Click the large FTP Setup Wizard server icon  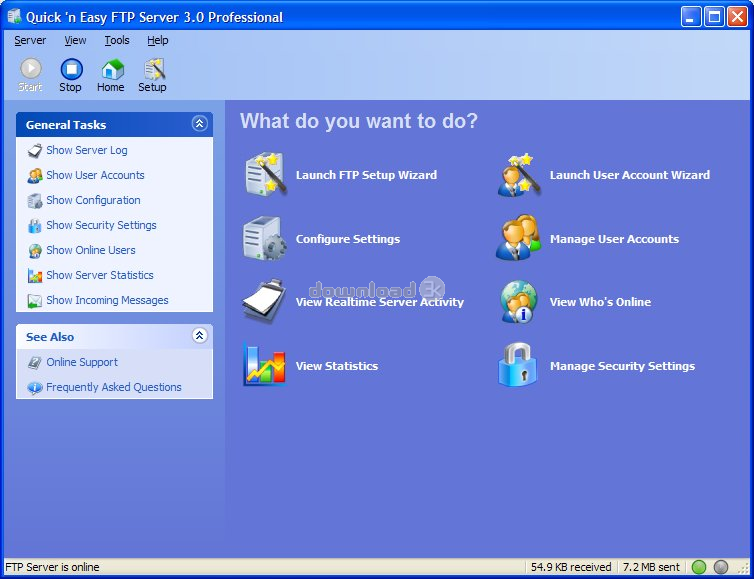pyautogui.click(x=265, y=174)
